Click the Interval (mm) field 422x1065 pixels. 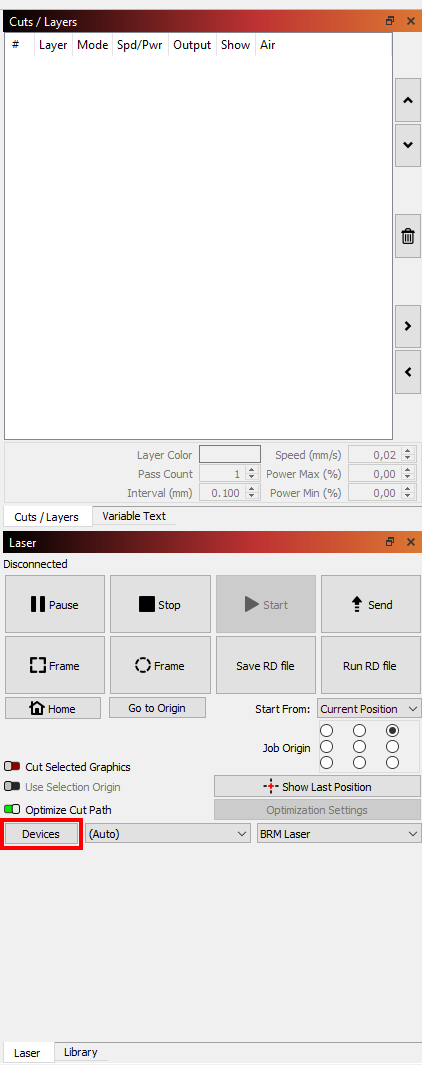230,492
